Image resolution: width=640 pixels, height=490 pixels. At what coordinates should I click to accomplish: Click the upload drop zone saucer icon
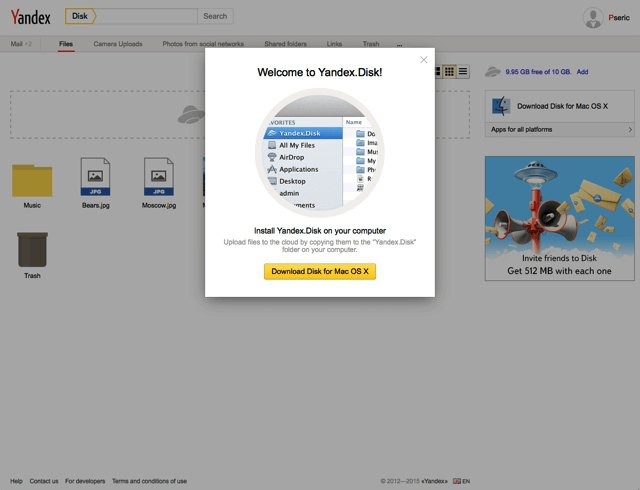click(x=191, y=114)
